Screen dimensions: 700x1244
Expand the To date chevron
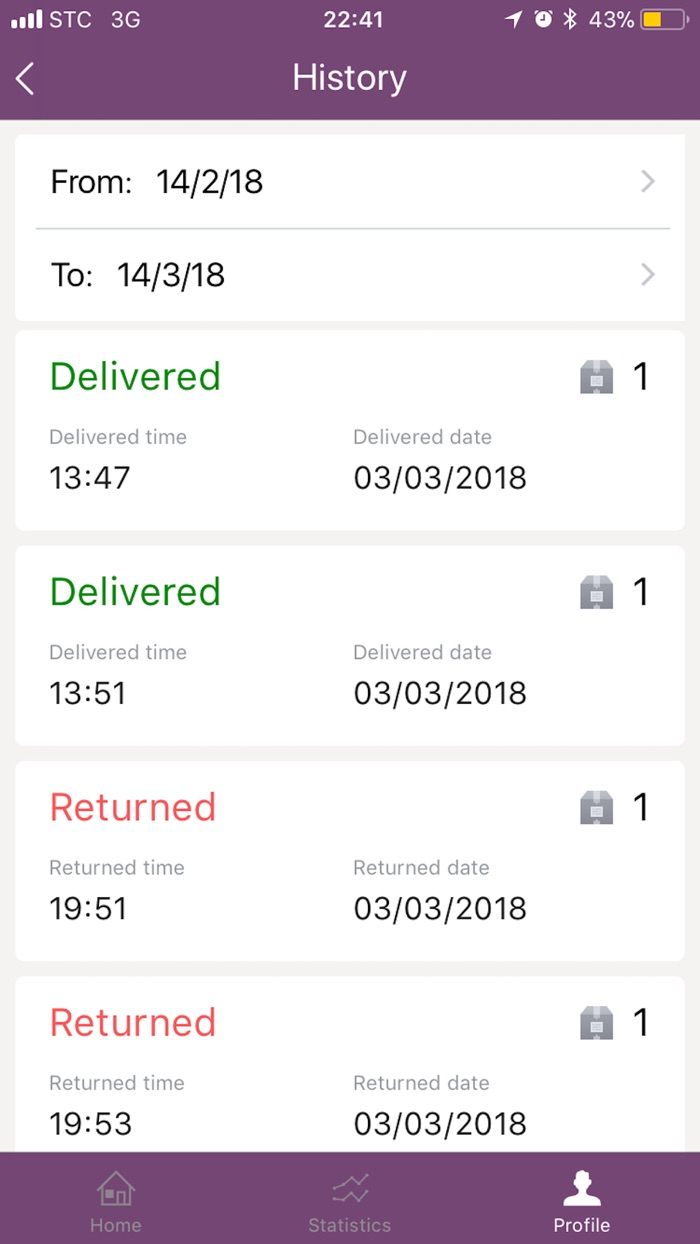[x=648, y=274]
